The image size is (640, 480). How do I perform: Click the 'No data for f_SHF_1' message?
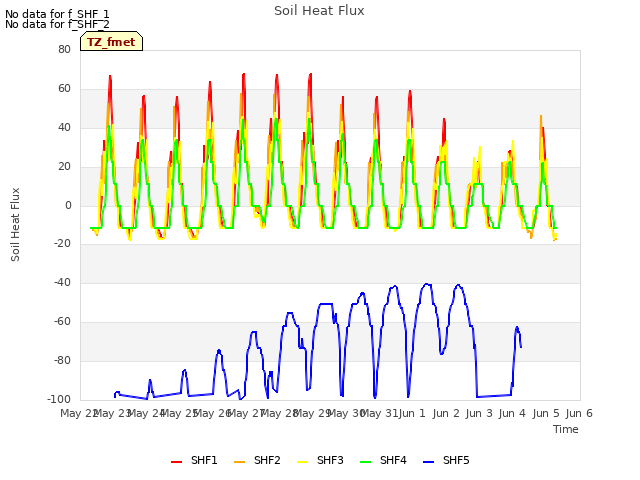click(x=57, y=14)
